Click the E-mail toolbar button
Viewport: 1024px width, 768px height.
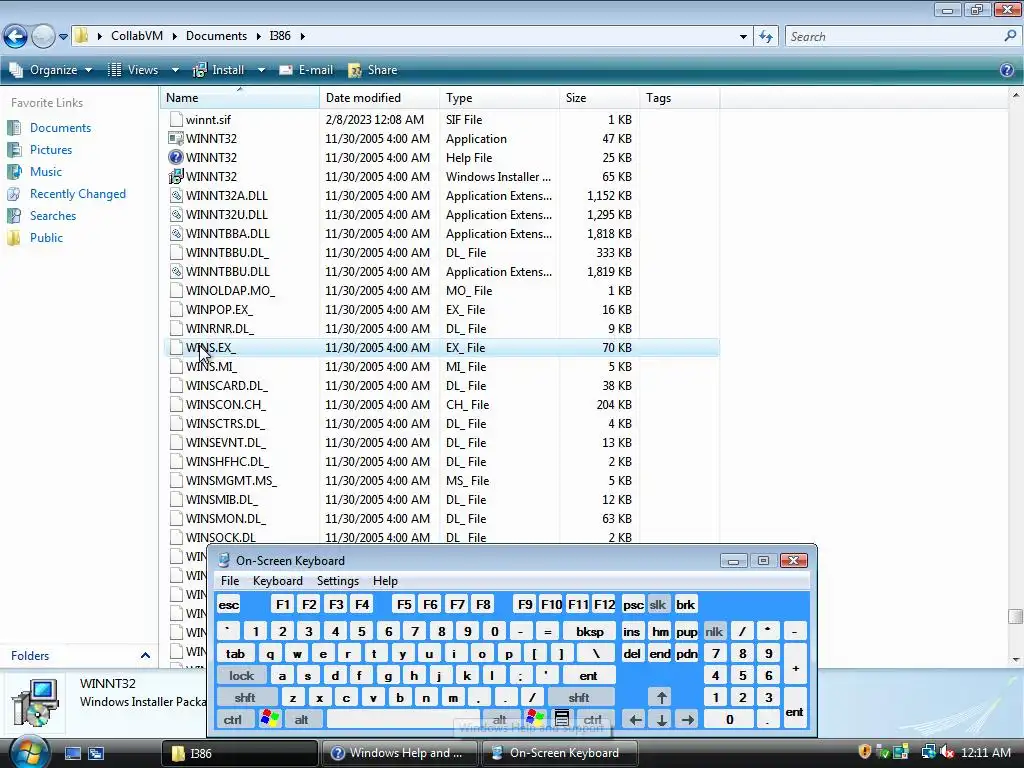coord(306,70)
